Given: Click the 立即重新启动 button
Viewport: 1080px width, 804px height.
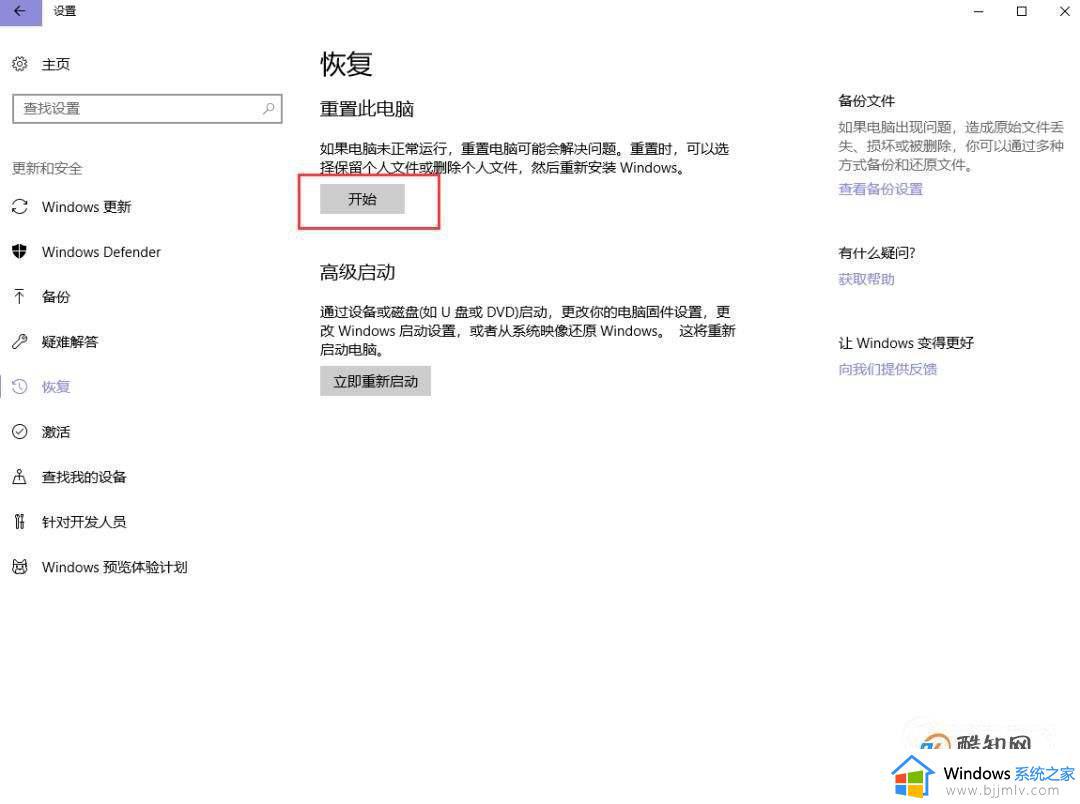Looking at the screenshot, I should click(375, 381).
